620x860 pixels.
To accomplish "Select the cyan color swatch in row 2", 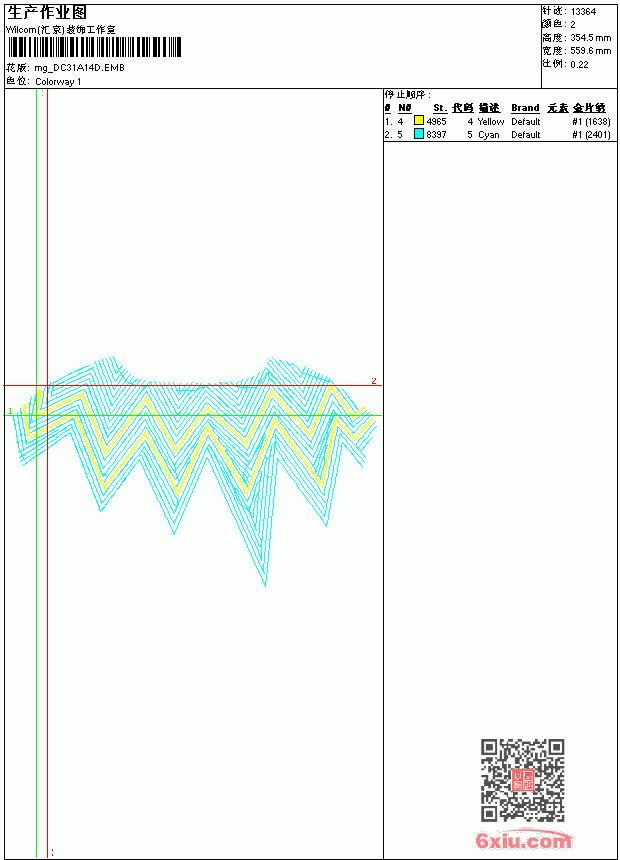I will tap(419, 134).
